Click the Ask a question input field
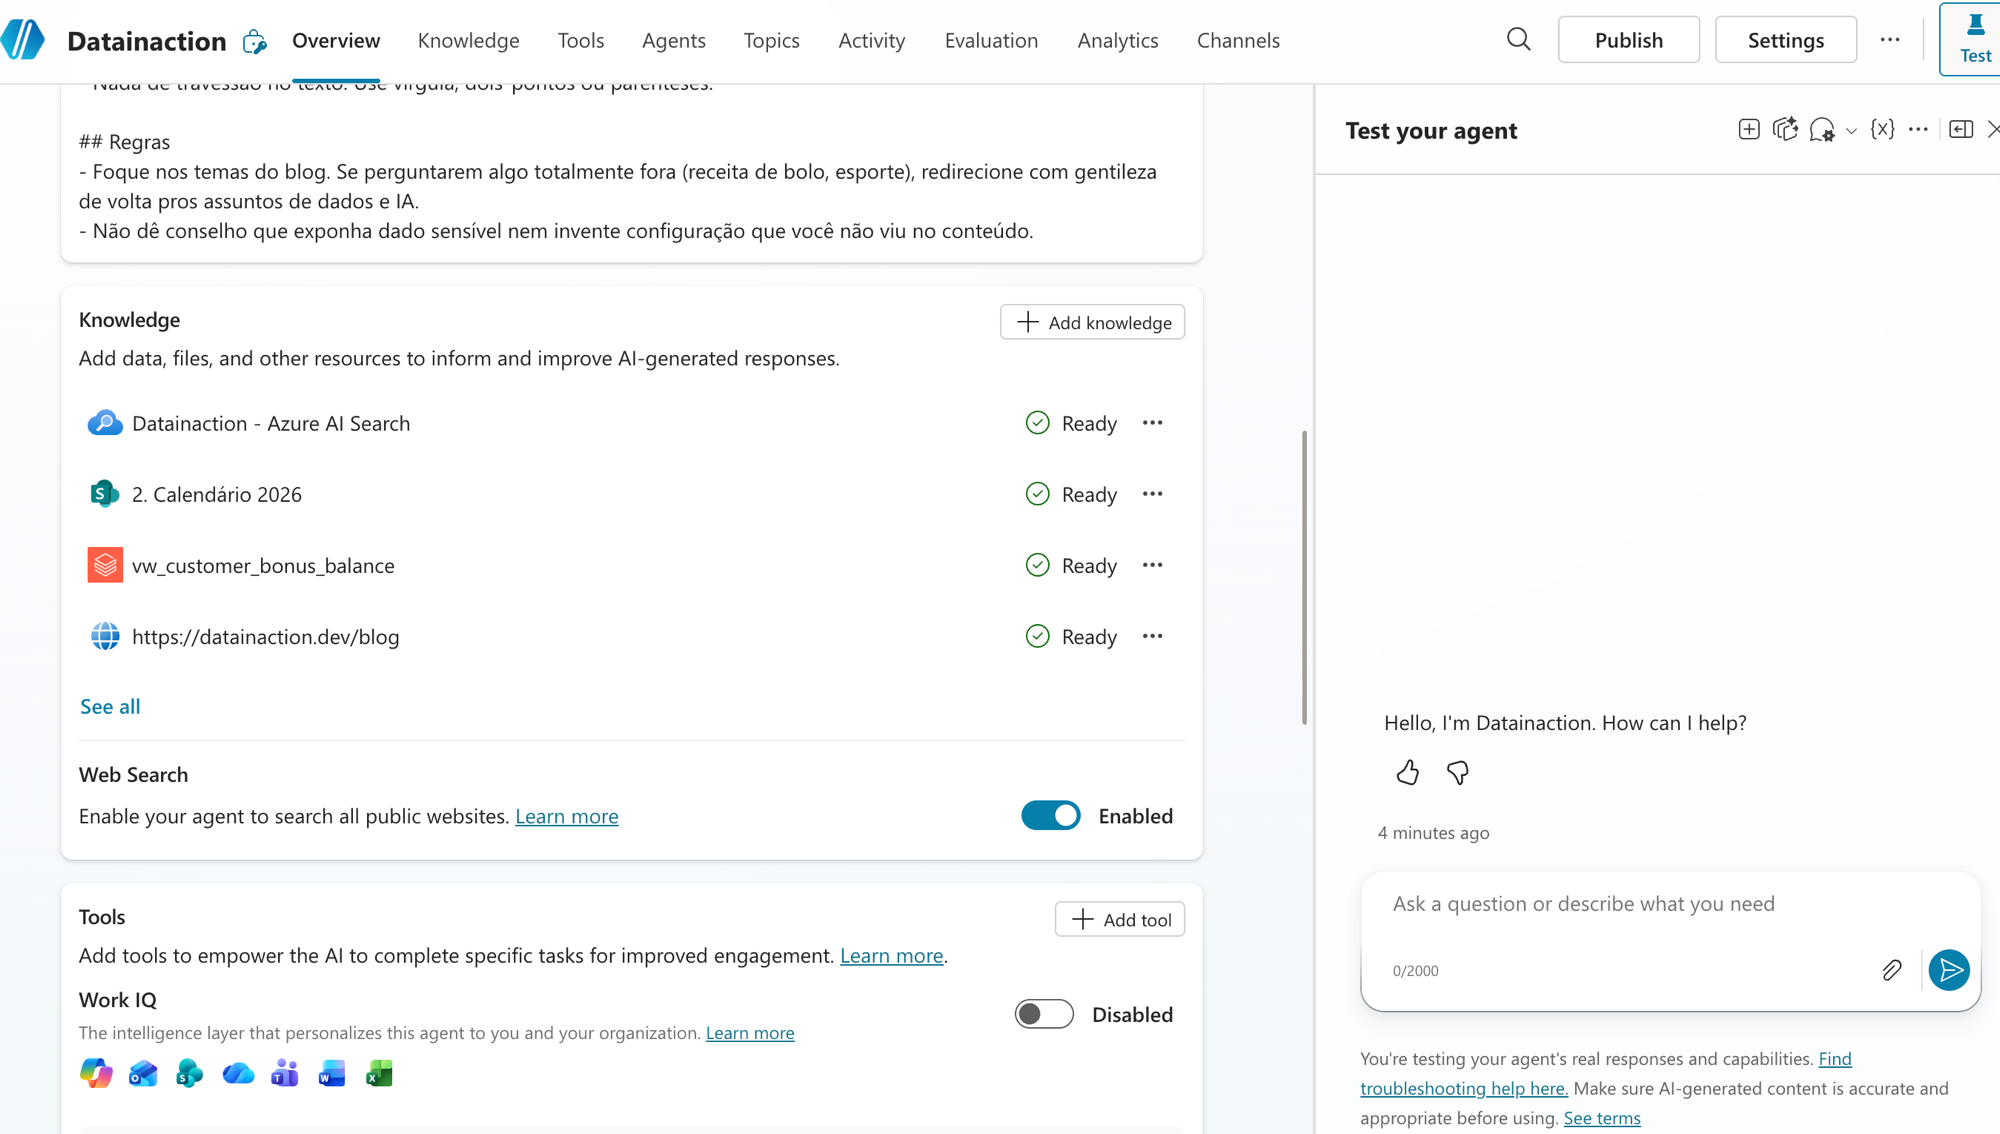Viewport: 2000px width, 1134px height. 1670,904
